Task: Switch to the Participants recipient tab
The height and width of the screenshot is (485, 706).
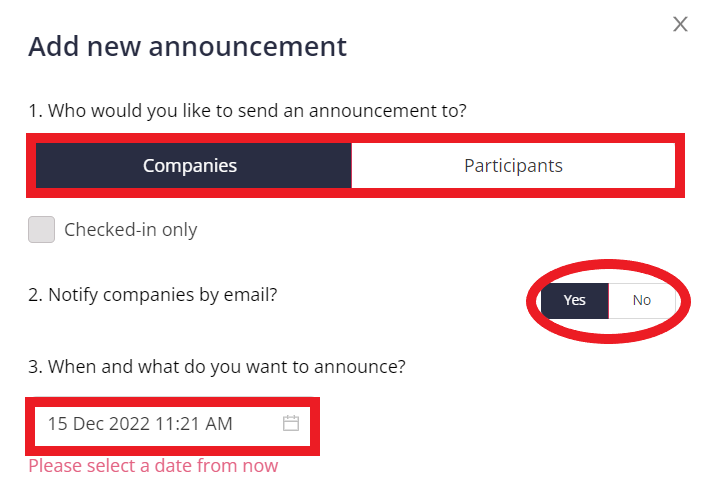Action: point(513,165)
